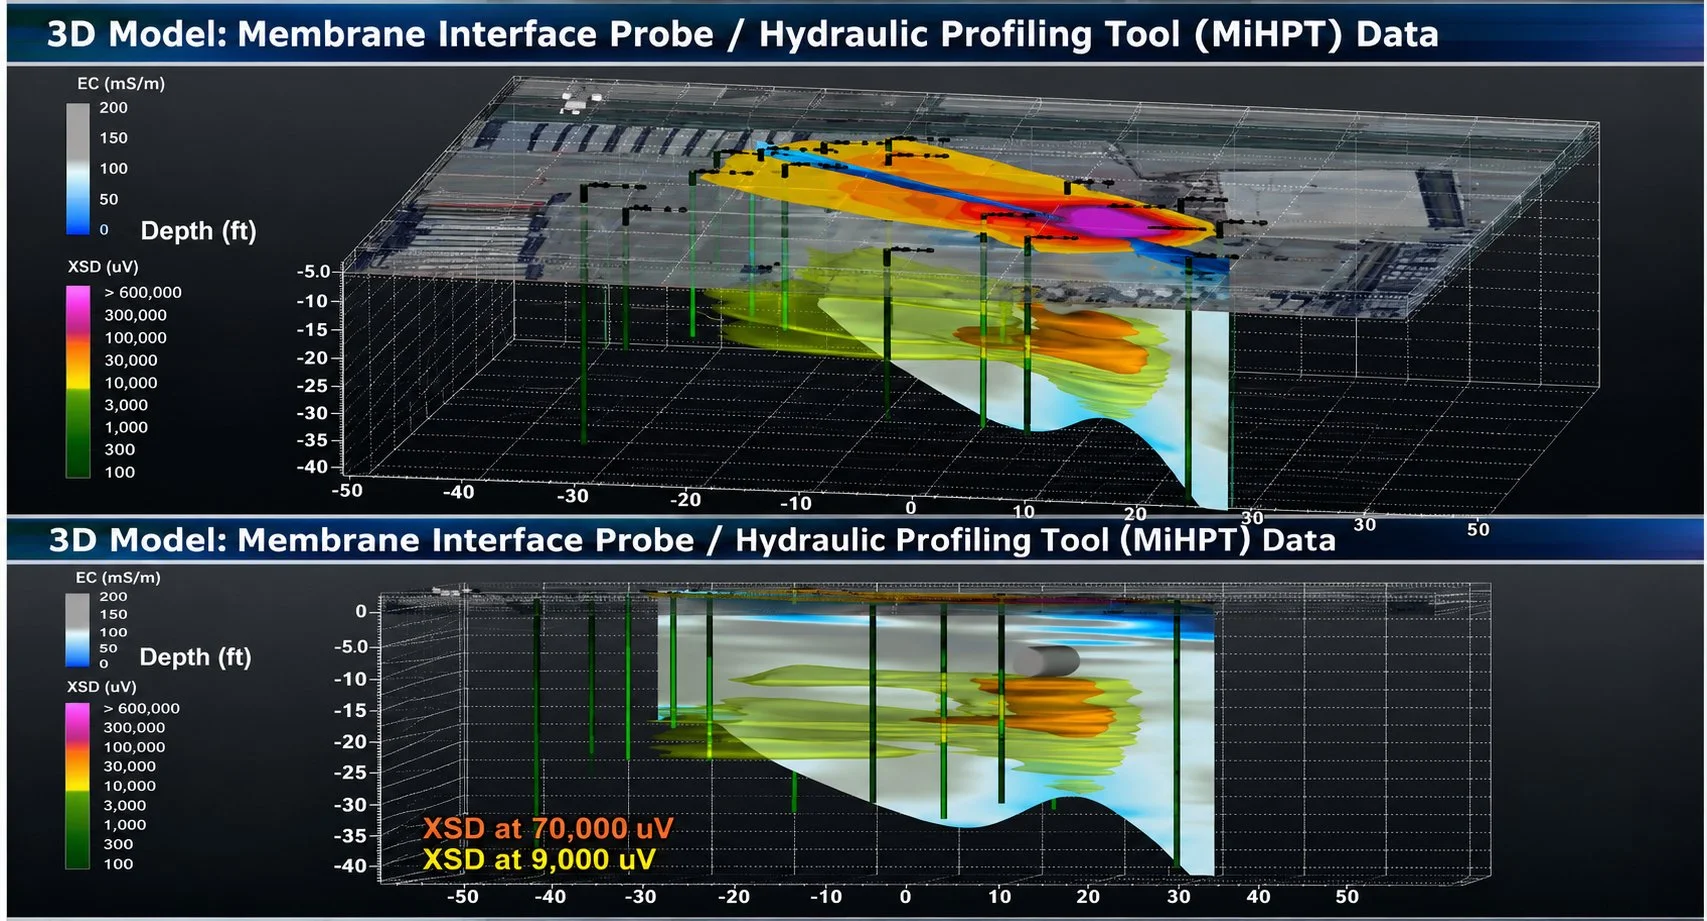Click the upper panel's Depth (ft) axis title
The image size is (1707, 921).
tap(198, 231)
